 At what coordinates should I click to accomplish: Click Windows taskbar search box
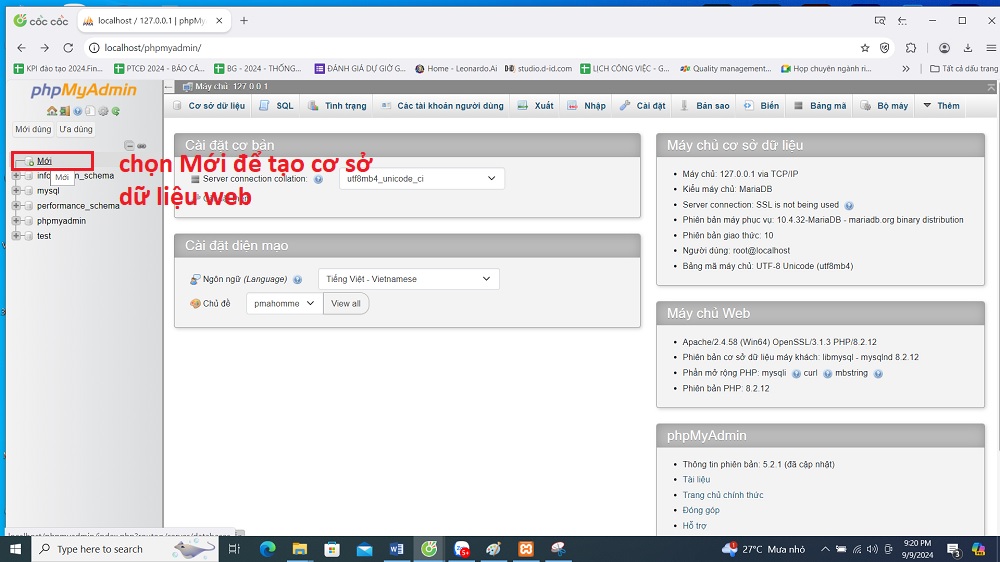(x=125, y=549)
